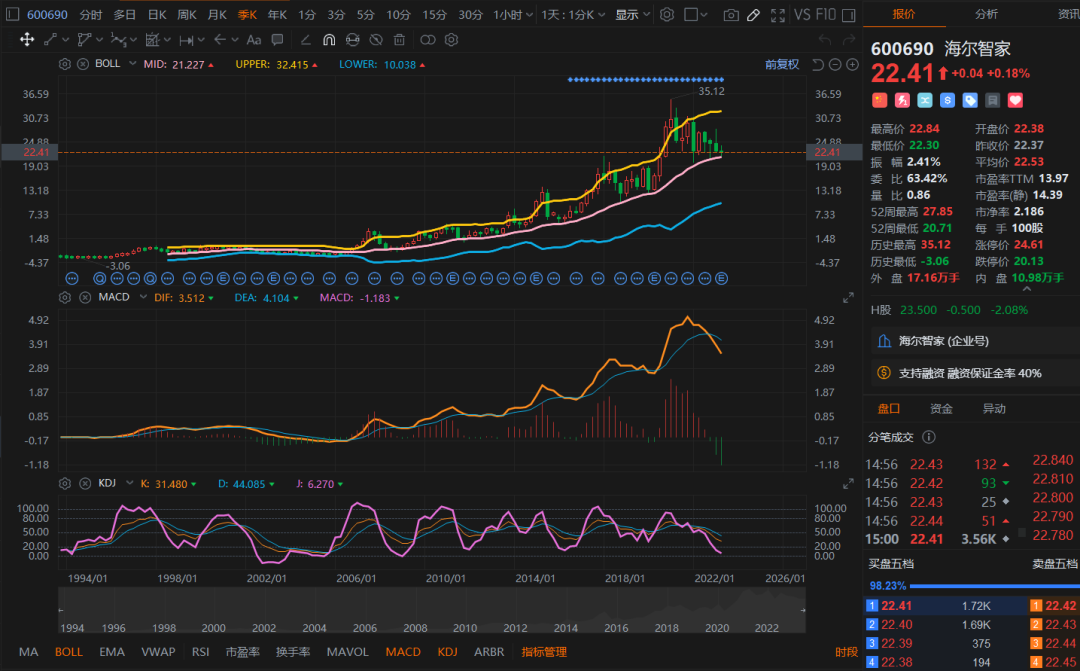
Task: Click the trash icon to delete drawings
Action: coord(399,40)
